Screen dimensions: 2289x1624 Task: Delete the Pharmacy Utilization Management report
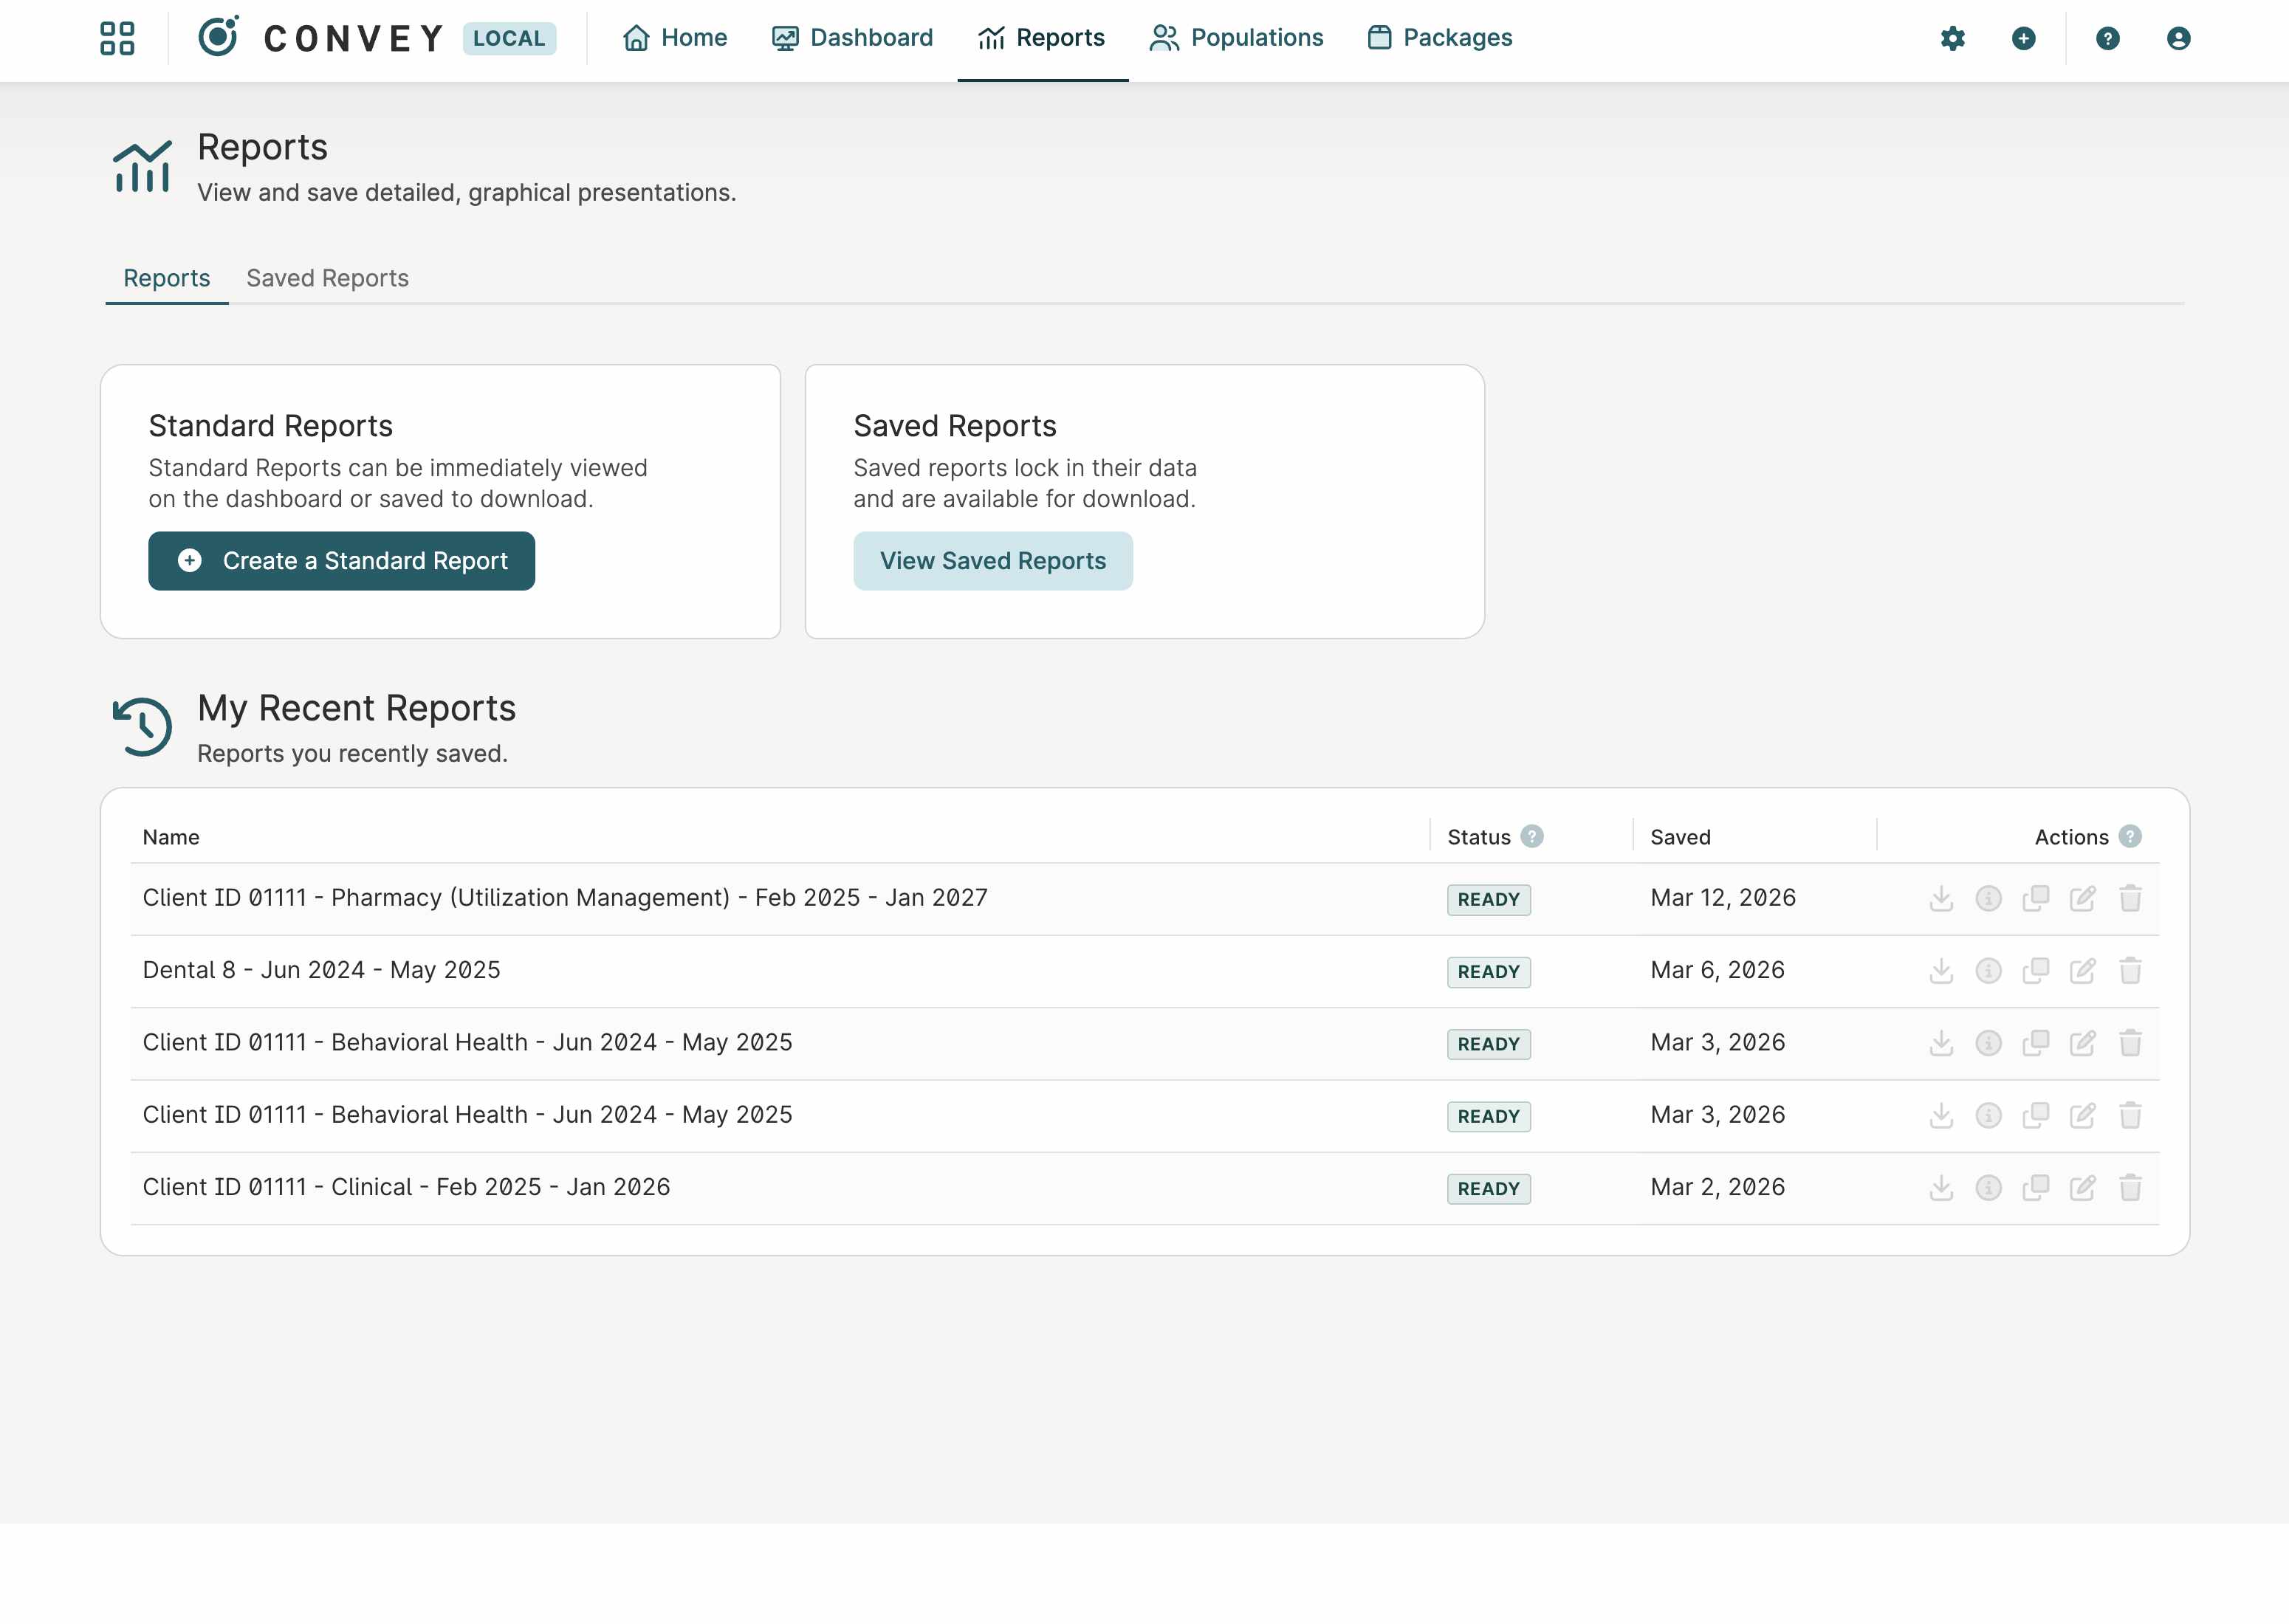(x=2130, y=898)
